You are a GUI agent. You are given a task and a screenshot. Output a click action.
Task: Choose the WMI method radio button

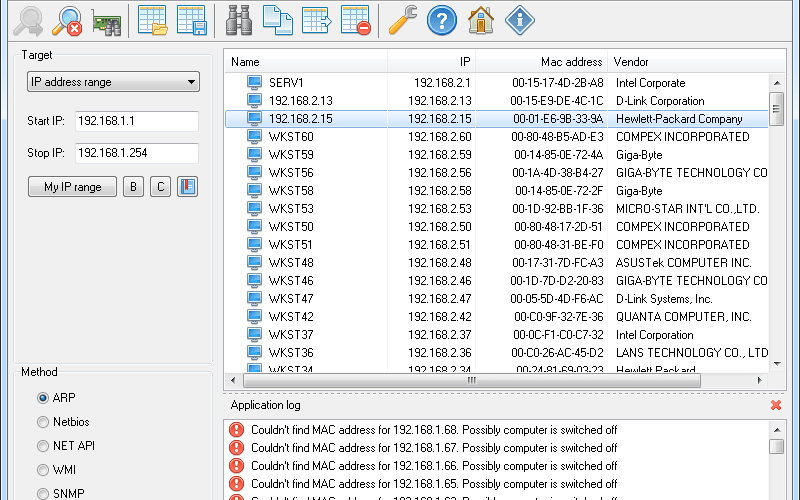tap(43, 469)
